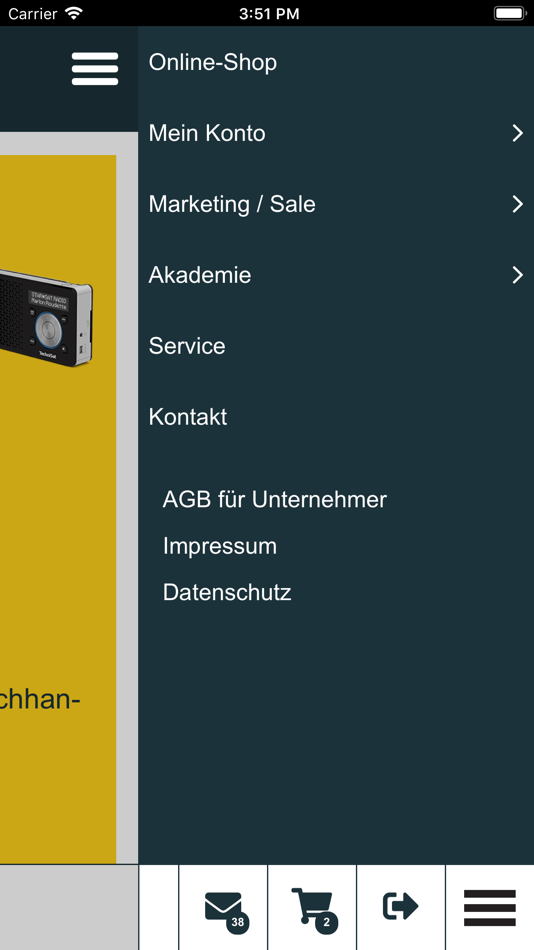Click the logout arrow icon in bottom bar

click(401, 906)
